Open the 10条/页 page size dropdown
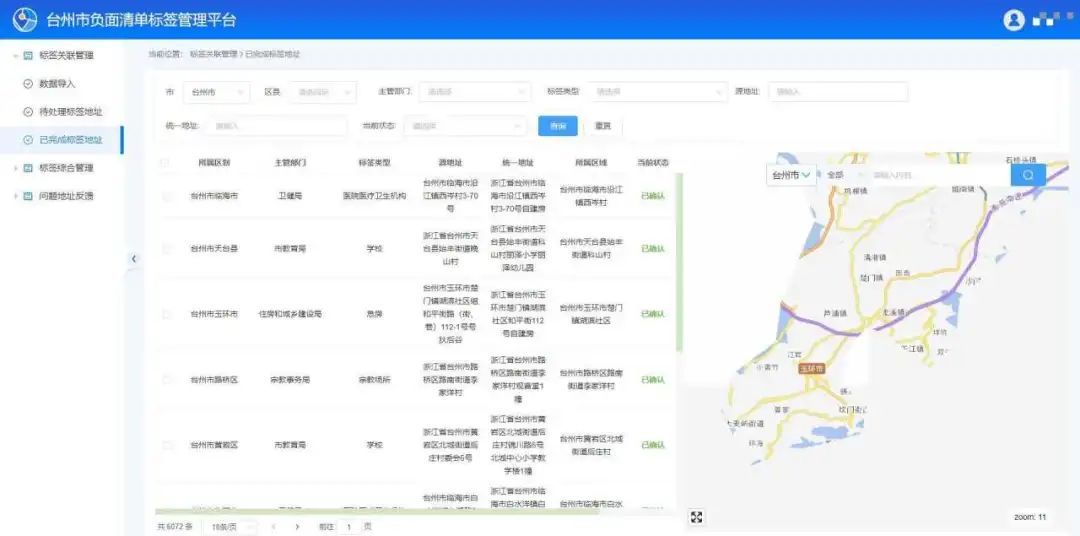 pos(230,526)
